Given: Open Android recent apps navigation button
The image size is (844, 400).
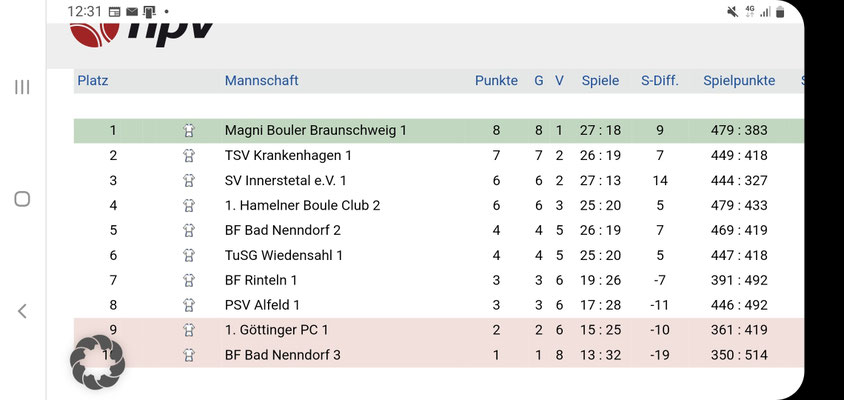Looking at the screenshot, I should (22, 87).
